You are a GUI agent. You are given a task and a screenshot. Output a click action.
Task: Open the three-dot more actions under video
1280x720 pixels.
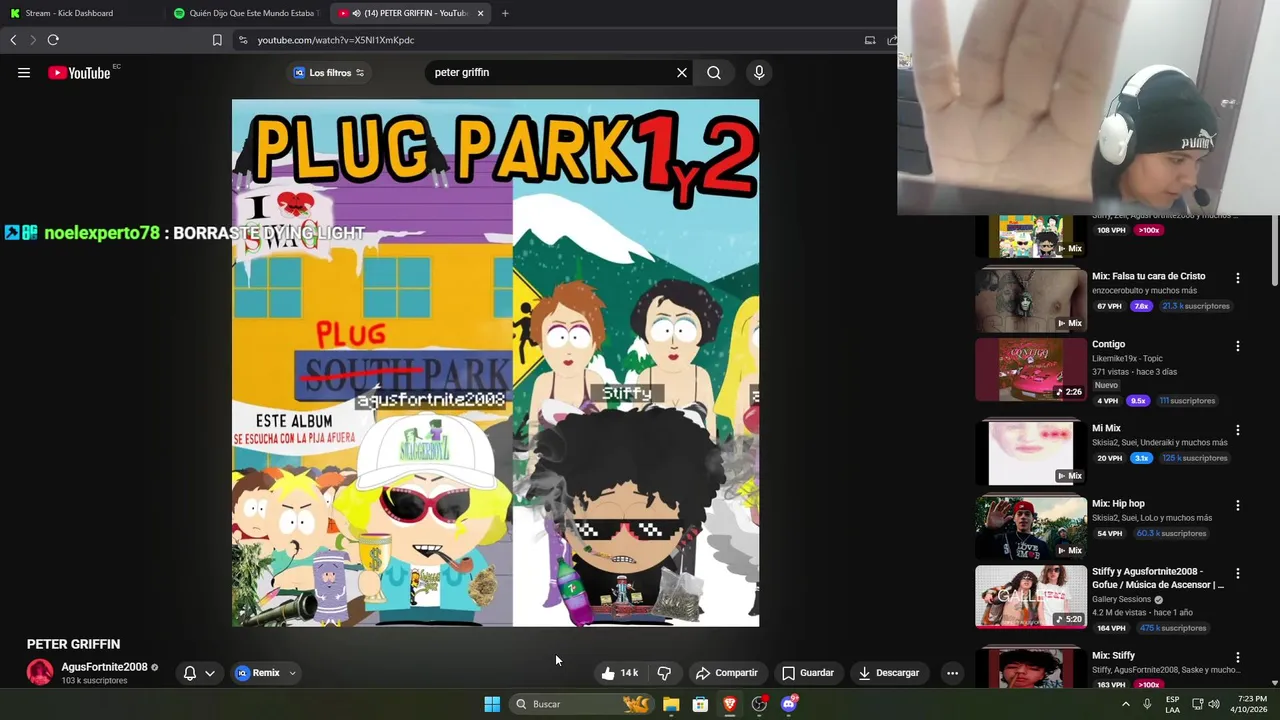coord(952,673)
